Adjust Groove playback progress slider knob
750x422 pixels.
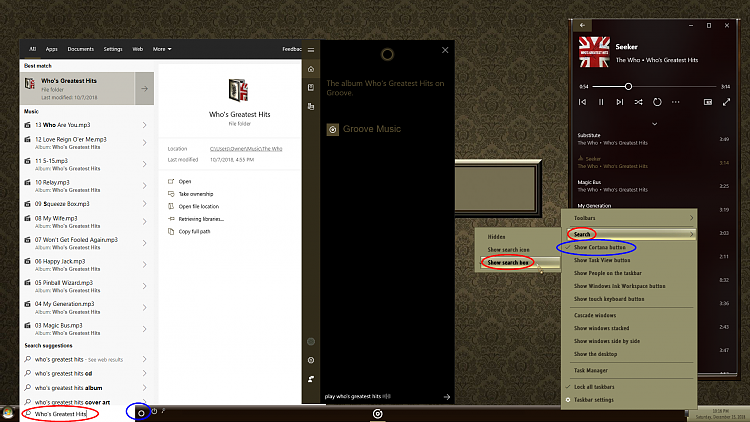pyautogui.click(x=629, y=87)
